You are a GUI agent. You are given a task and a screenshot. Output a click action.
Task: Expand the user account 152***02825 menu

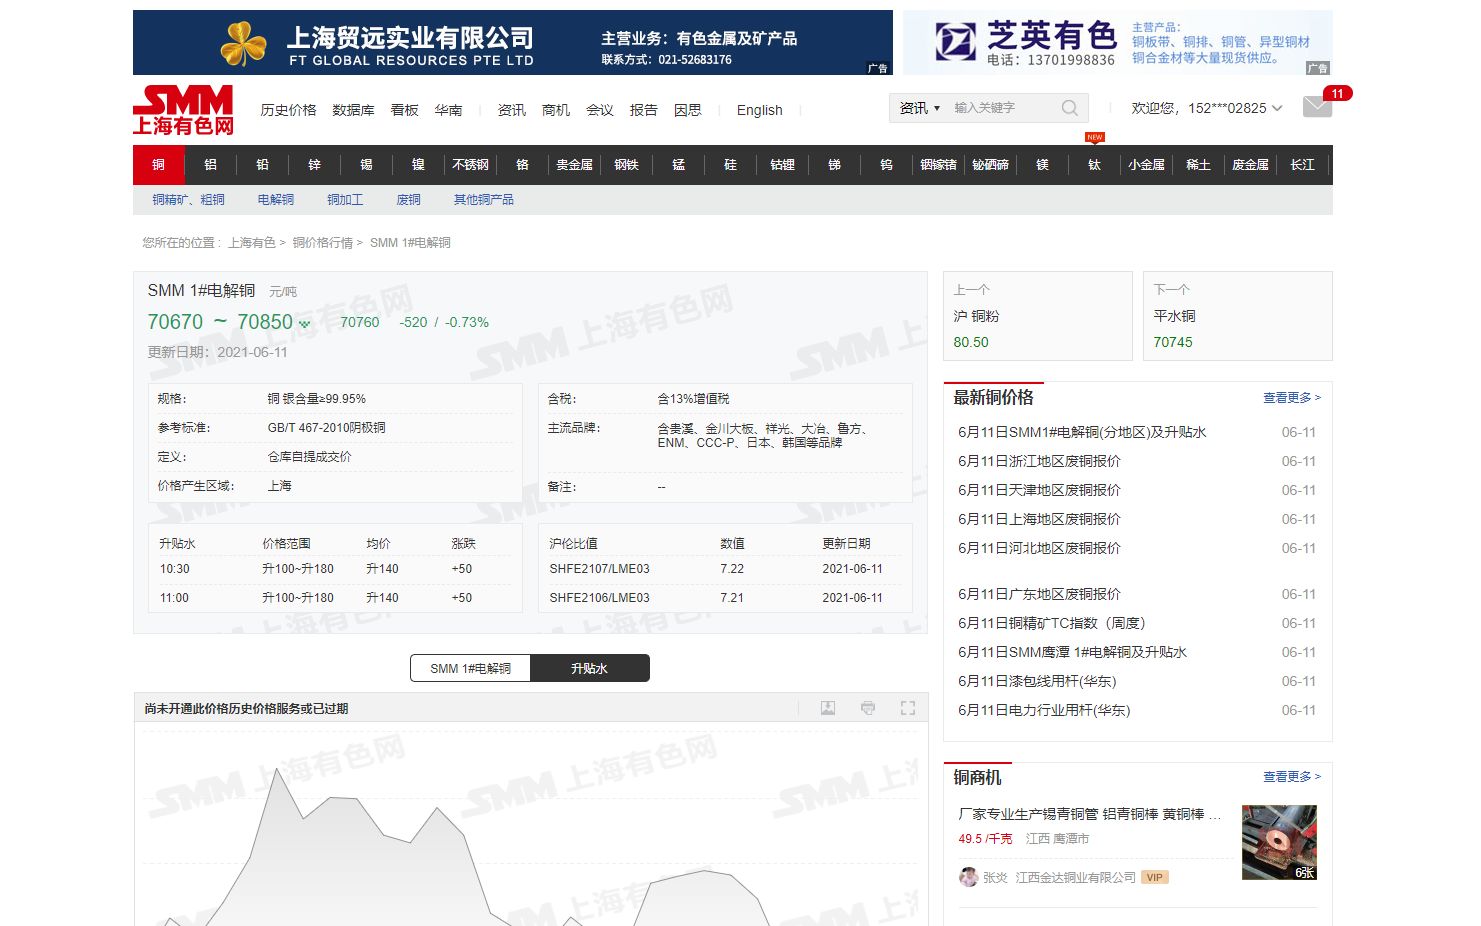click(1207, 108)
